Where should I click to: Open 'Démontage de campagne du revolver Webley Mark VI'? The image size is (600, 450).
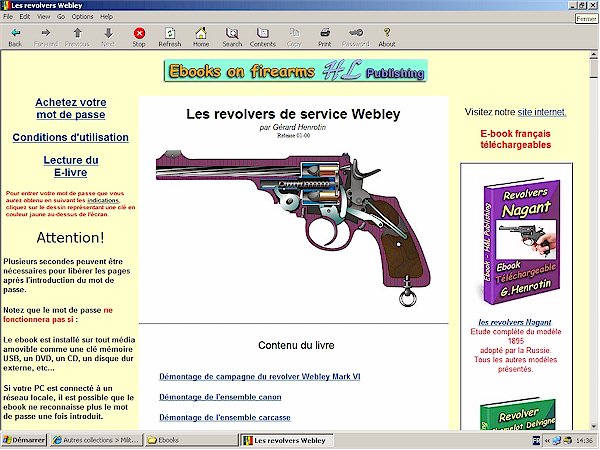click(x=260, y=377)
